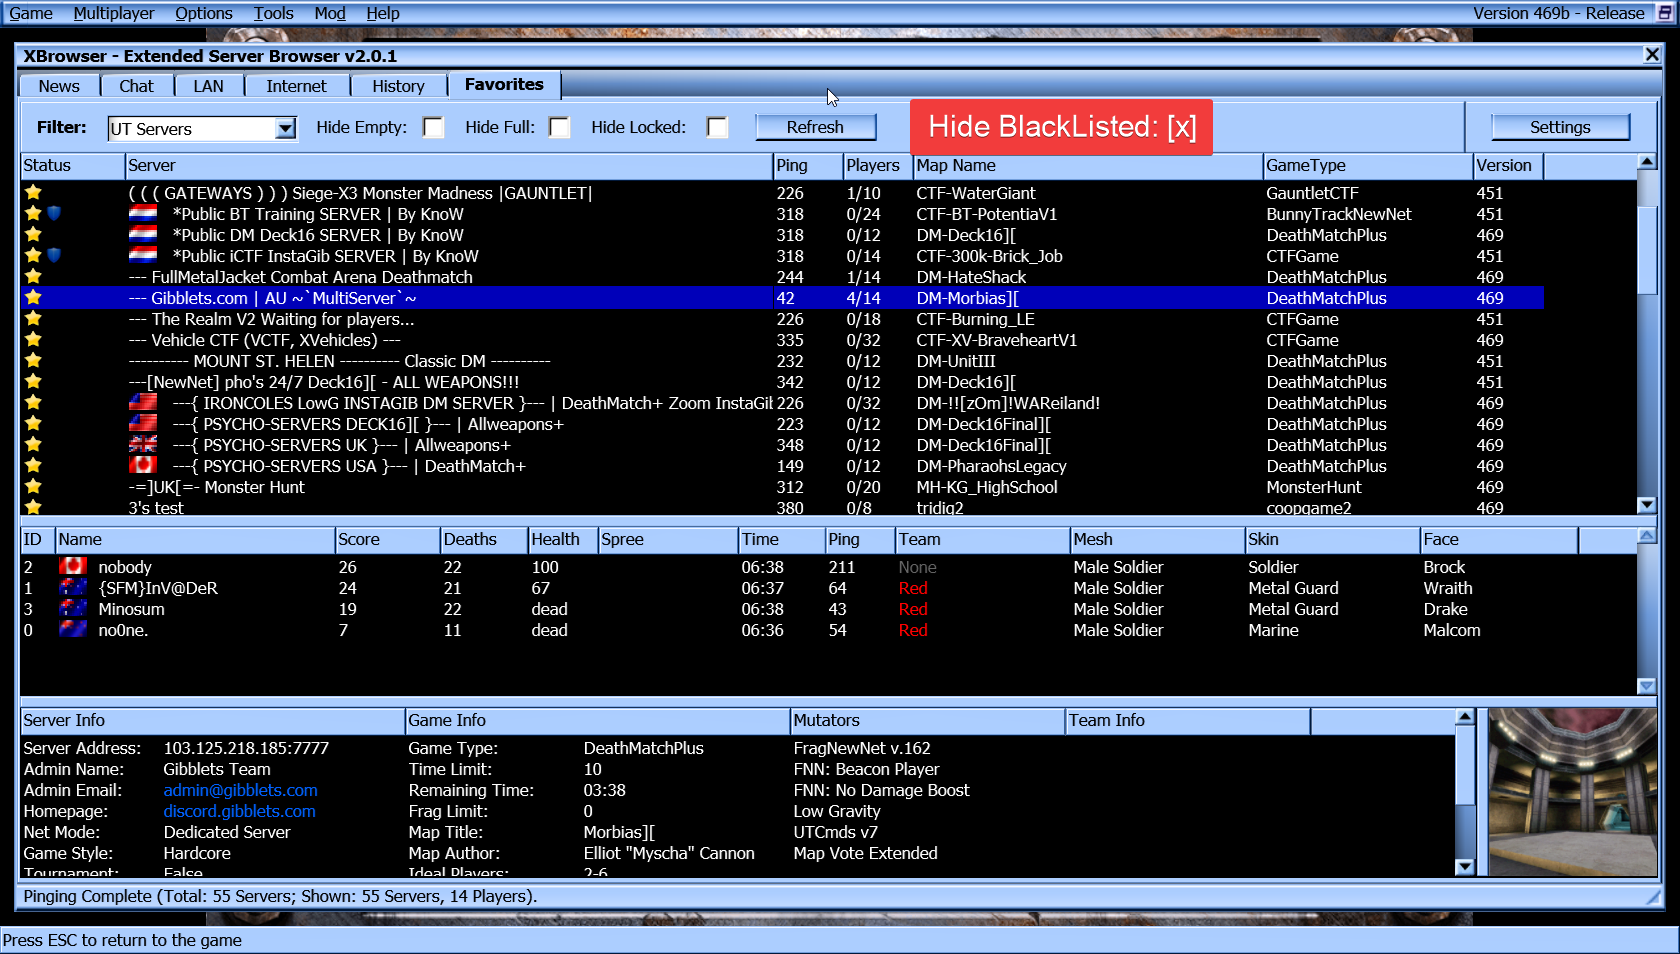Open the Options menu
The image size is (1680, 954).
(204, 13)
